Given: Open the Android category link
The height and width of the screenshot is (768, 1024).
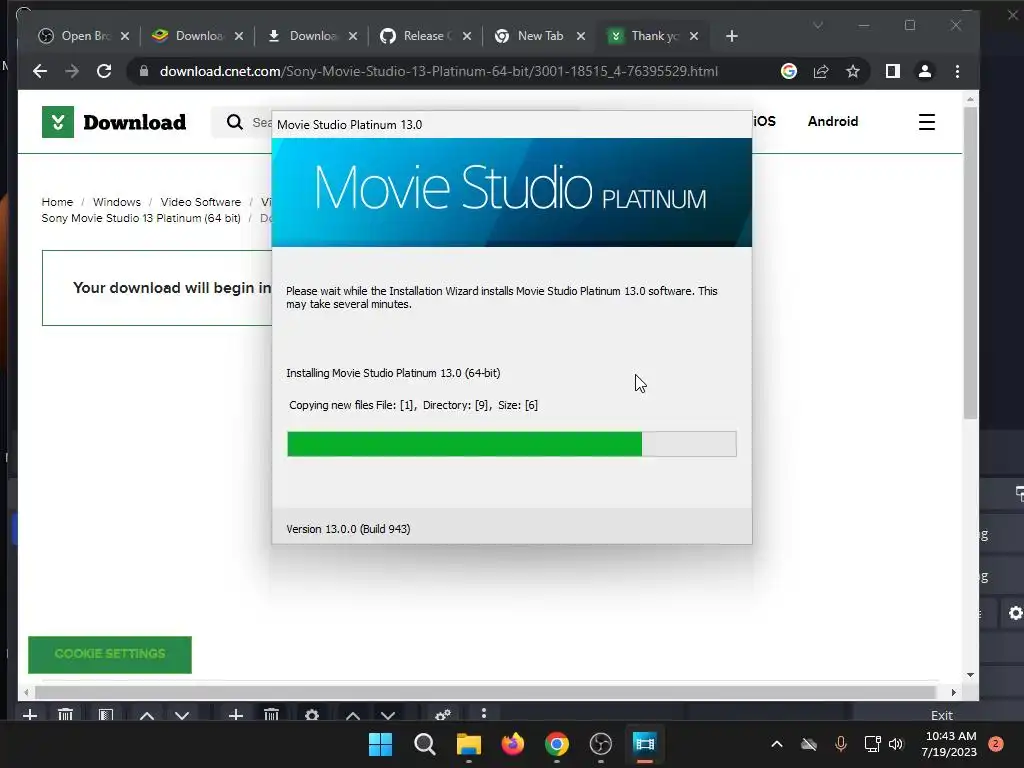Looking at the screenshot, I should pyautogui.click(x=833, y=121).
